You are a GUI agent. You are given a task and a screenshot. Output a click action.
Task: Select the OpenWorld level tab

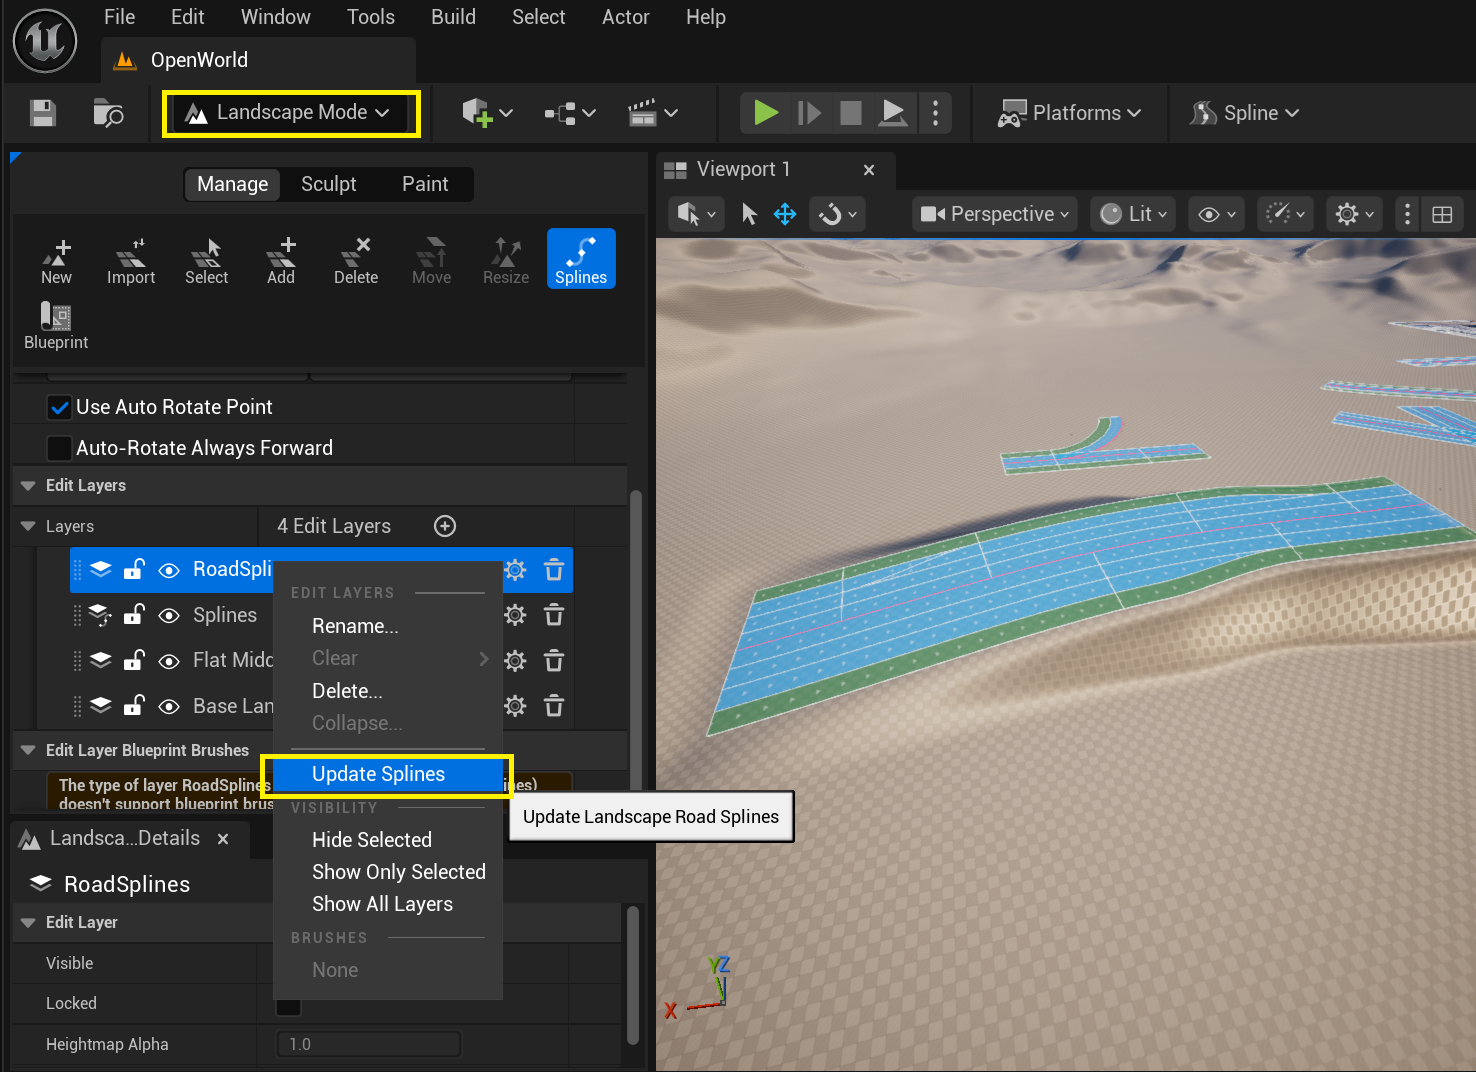(x=258, y=60)
